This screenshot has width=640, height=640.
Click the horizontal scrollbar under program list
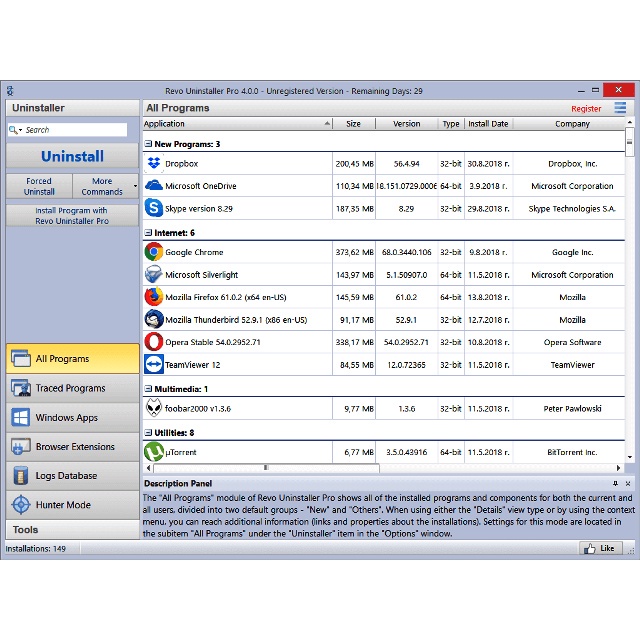pos(320,467)
